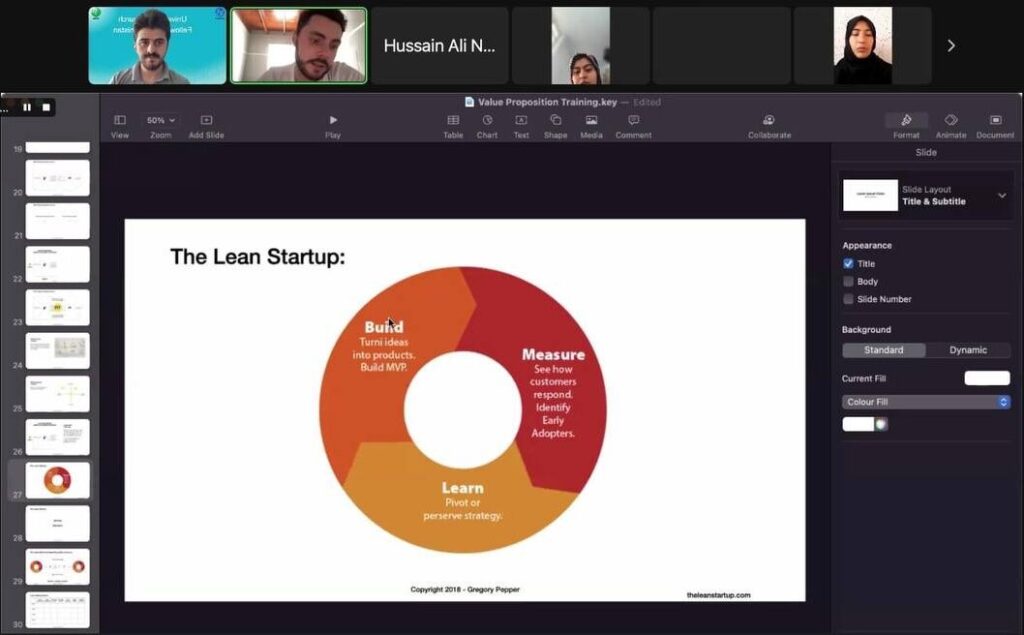
Task: Show the next participants with the arrow
Action: [951, 46]
